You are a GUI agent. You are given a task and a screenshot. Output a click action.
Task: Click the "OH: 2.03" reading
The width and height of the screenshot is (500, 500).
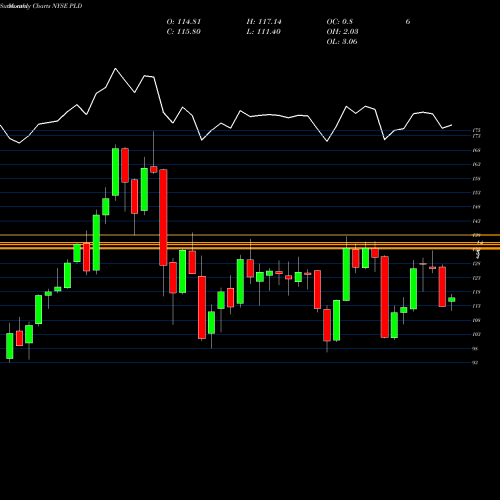click(342, 32)
